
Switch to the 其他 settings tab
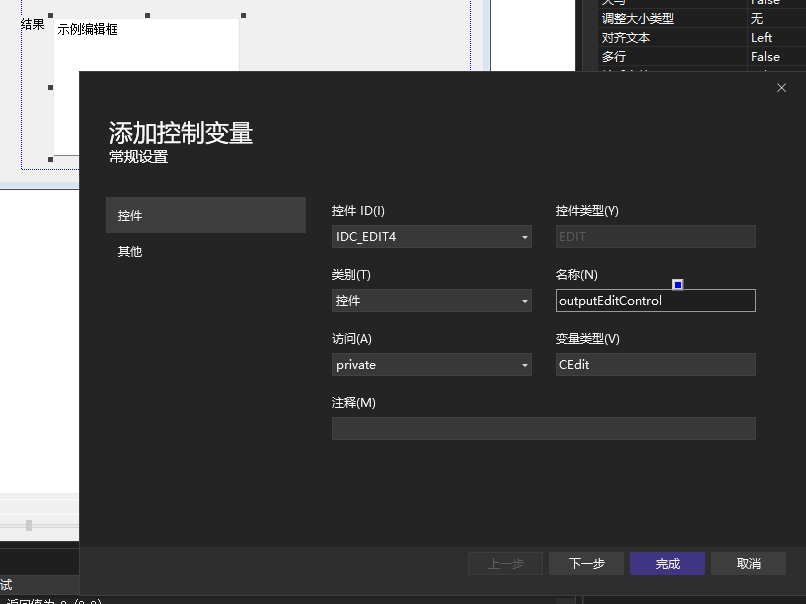pyautogui.click(x=129, y=251)
